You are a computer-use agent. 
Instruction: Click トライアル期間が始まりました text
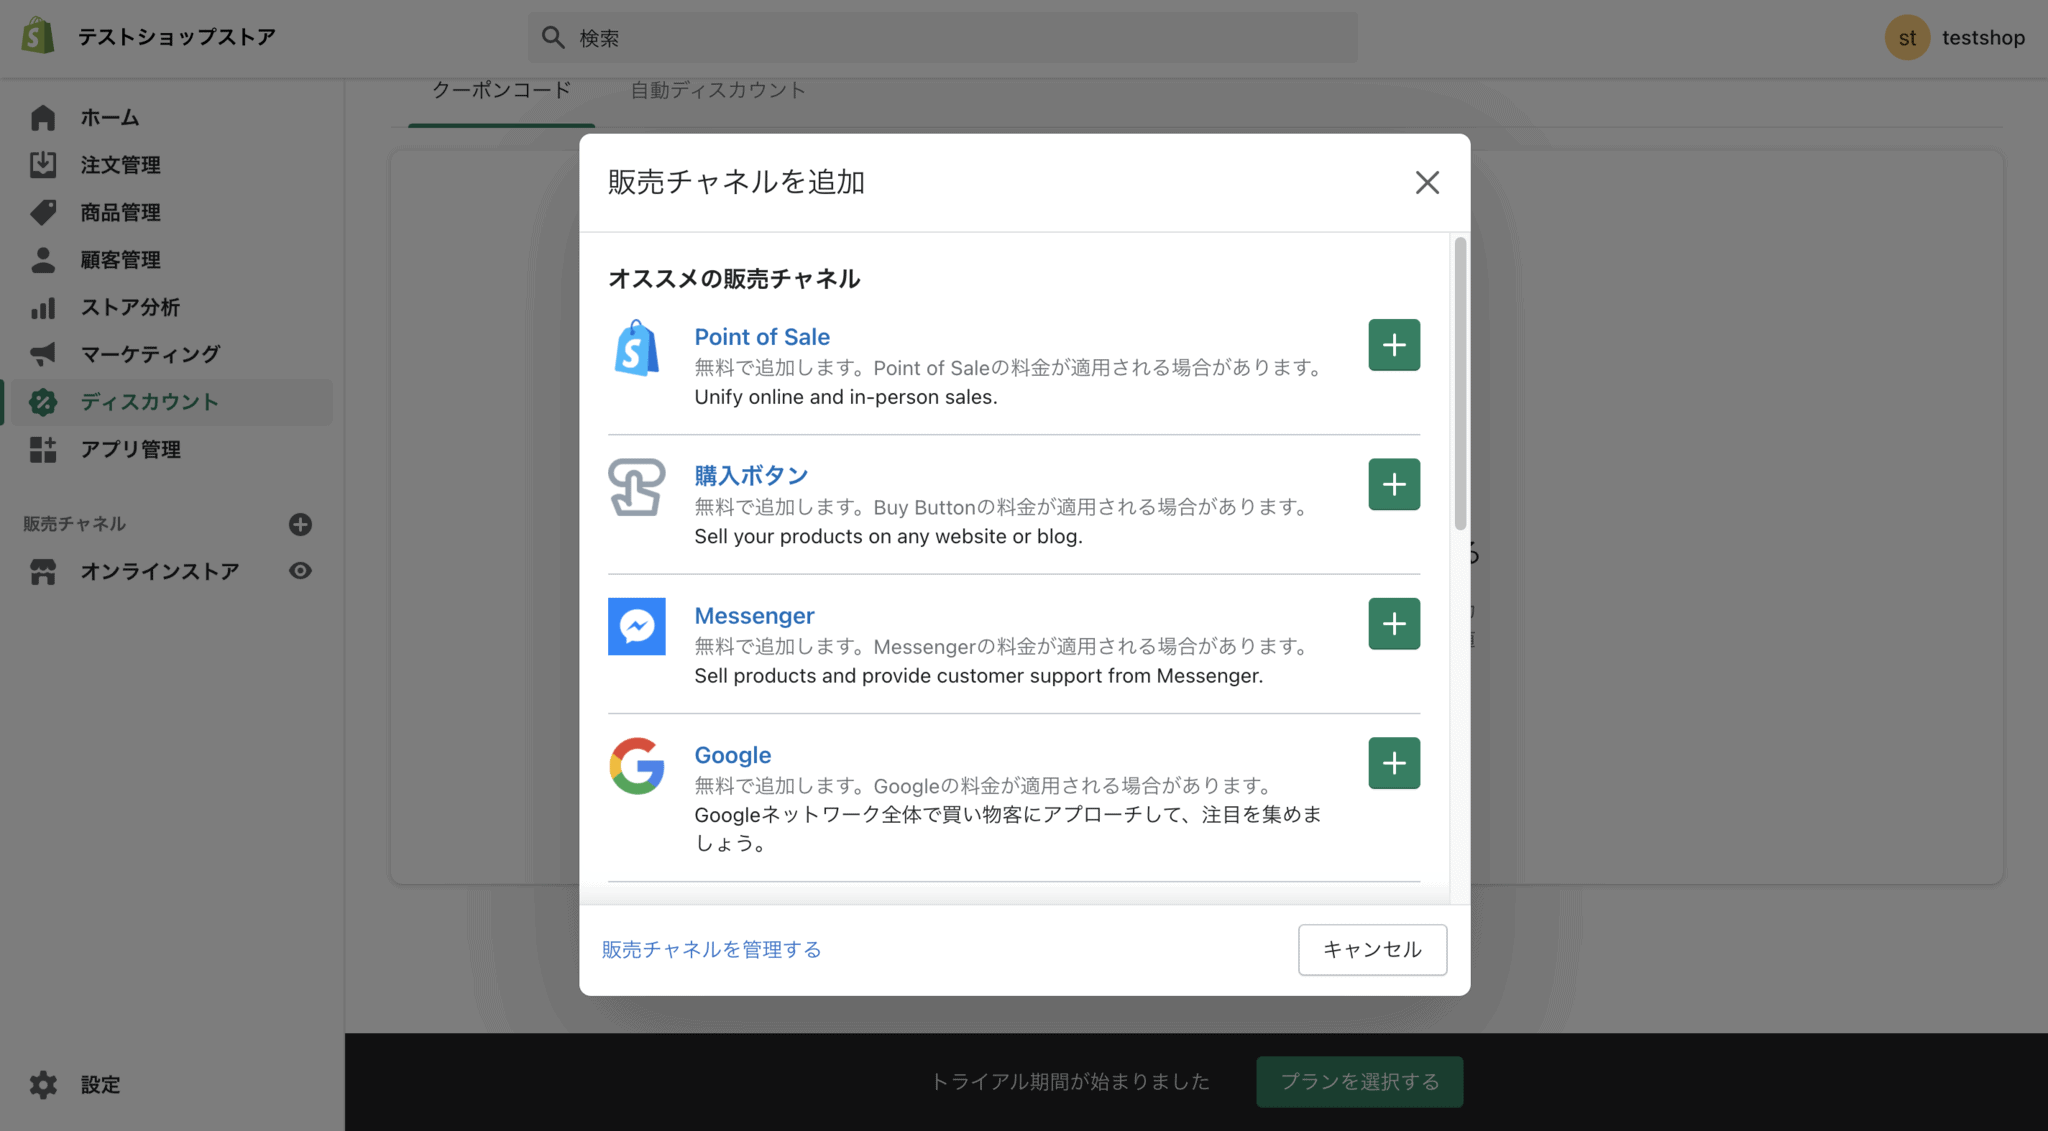click(x=1070, y=1082)
